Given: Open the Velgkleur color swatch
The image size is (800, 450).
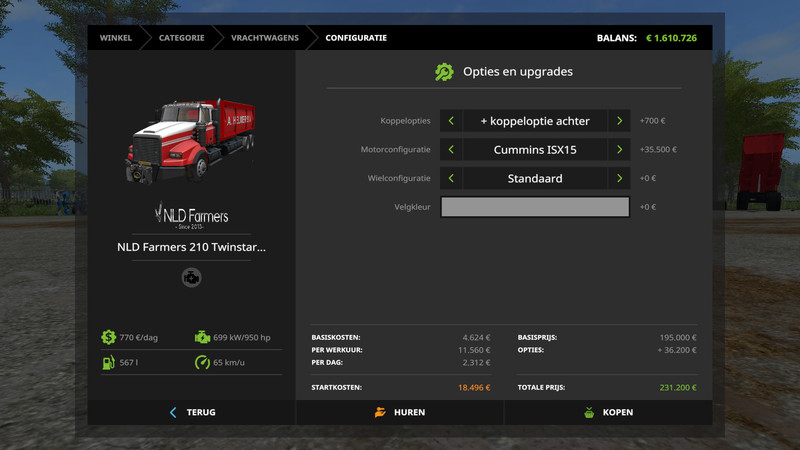Looking at the screenshot, I should point(535,207).
